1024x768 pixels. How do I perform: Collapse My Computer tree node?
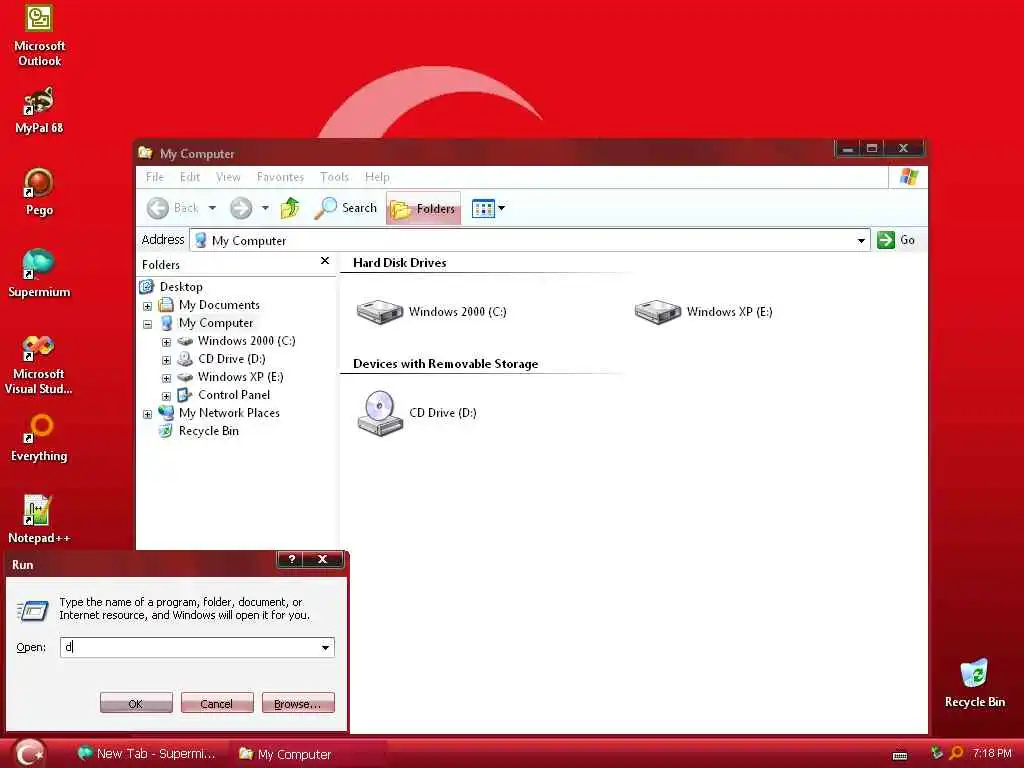click(148, 324)
